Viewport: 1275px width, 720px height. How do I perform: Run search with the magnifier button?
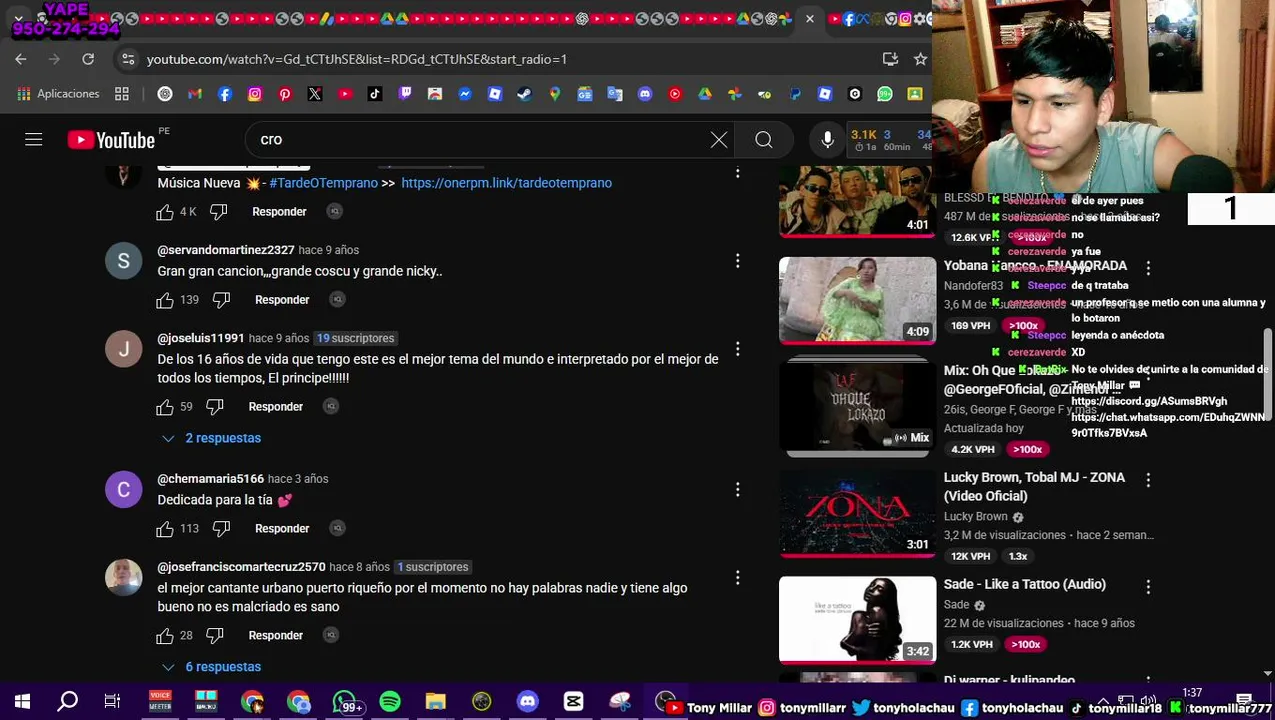pyautogui.click(x=764, y=140)
